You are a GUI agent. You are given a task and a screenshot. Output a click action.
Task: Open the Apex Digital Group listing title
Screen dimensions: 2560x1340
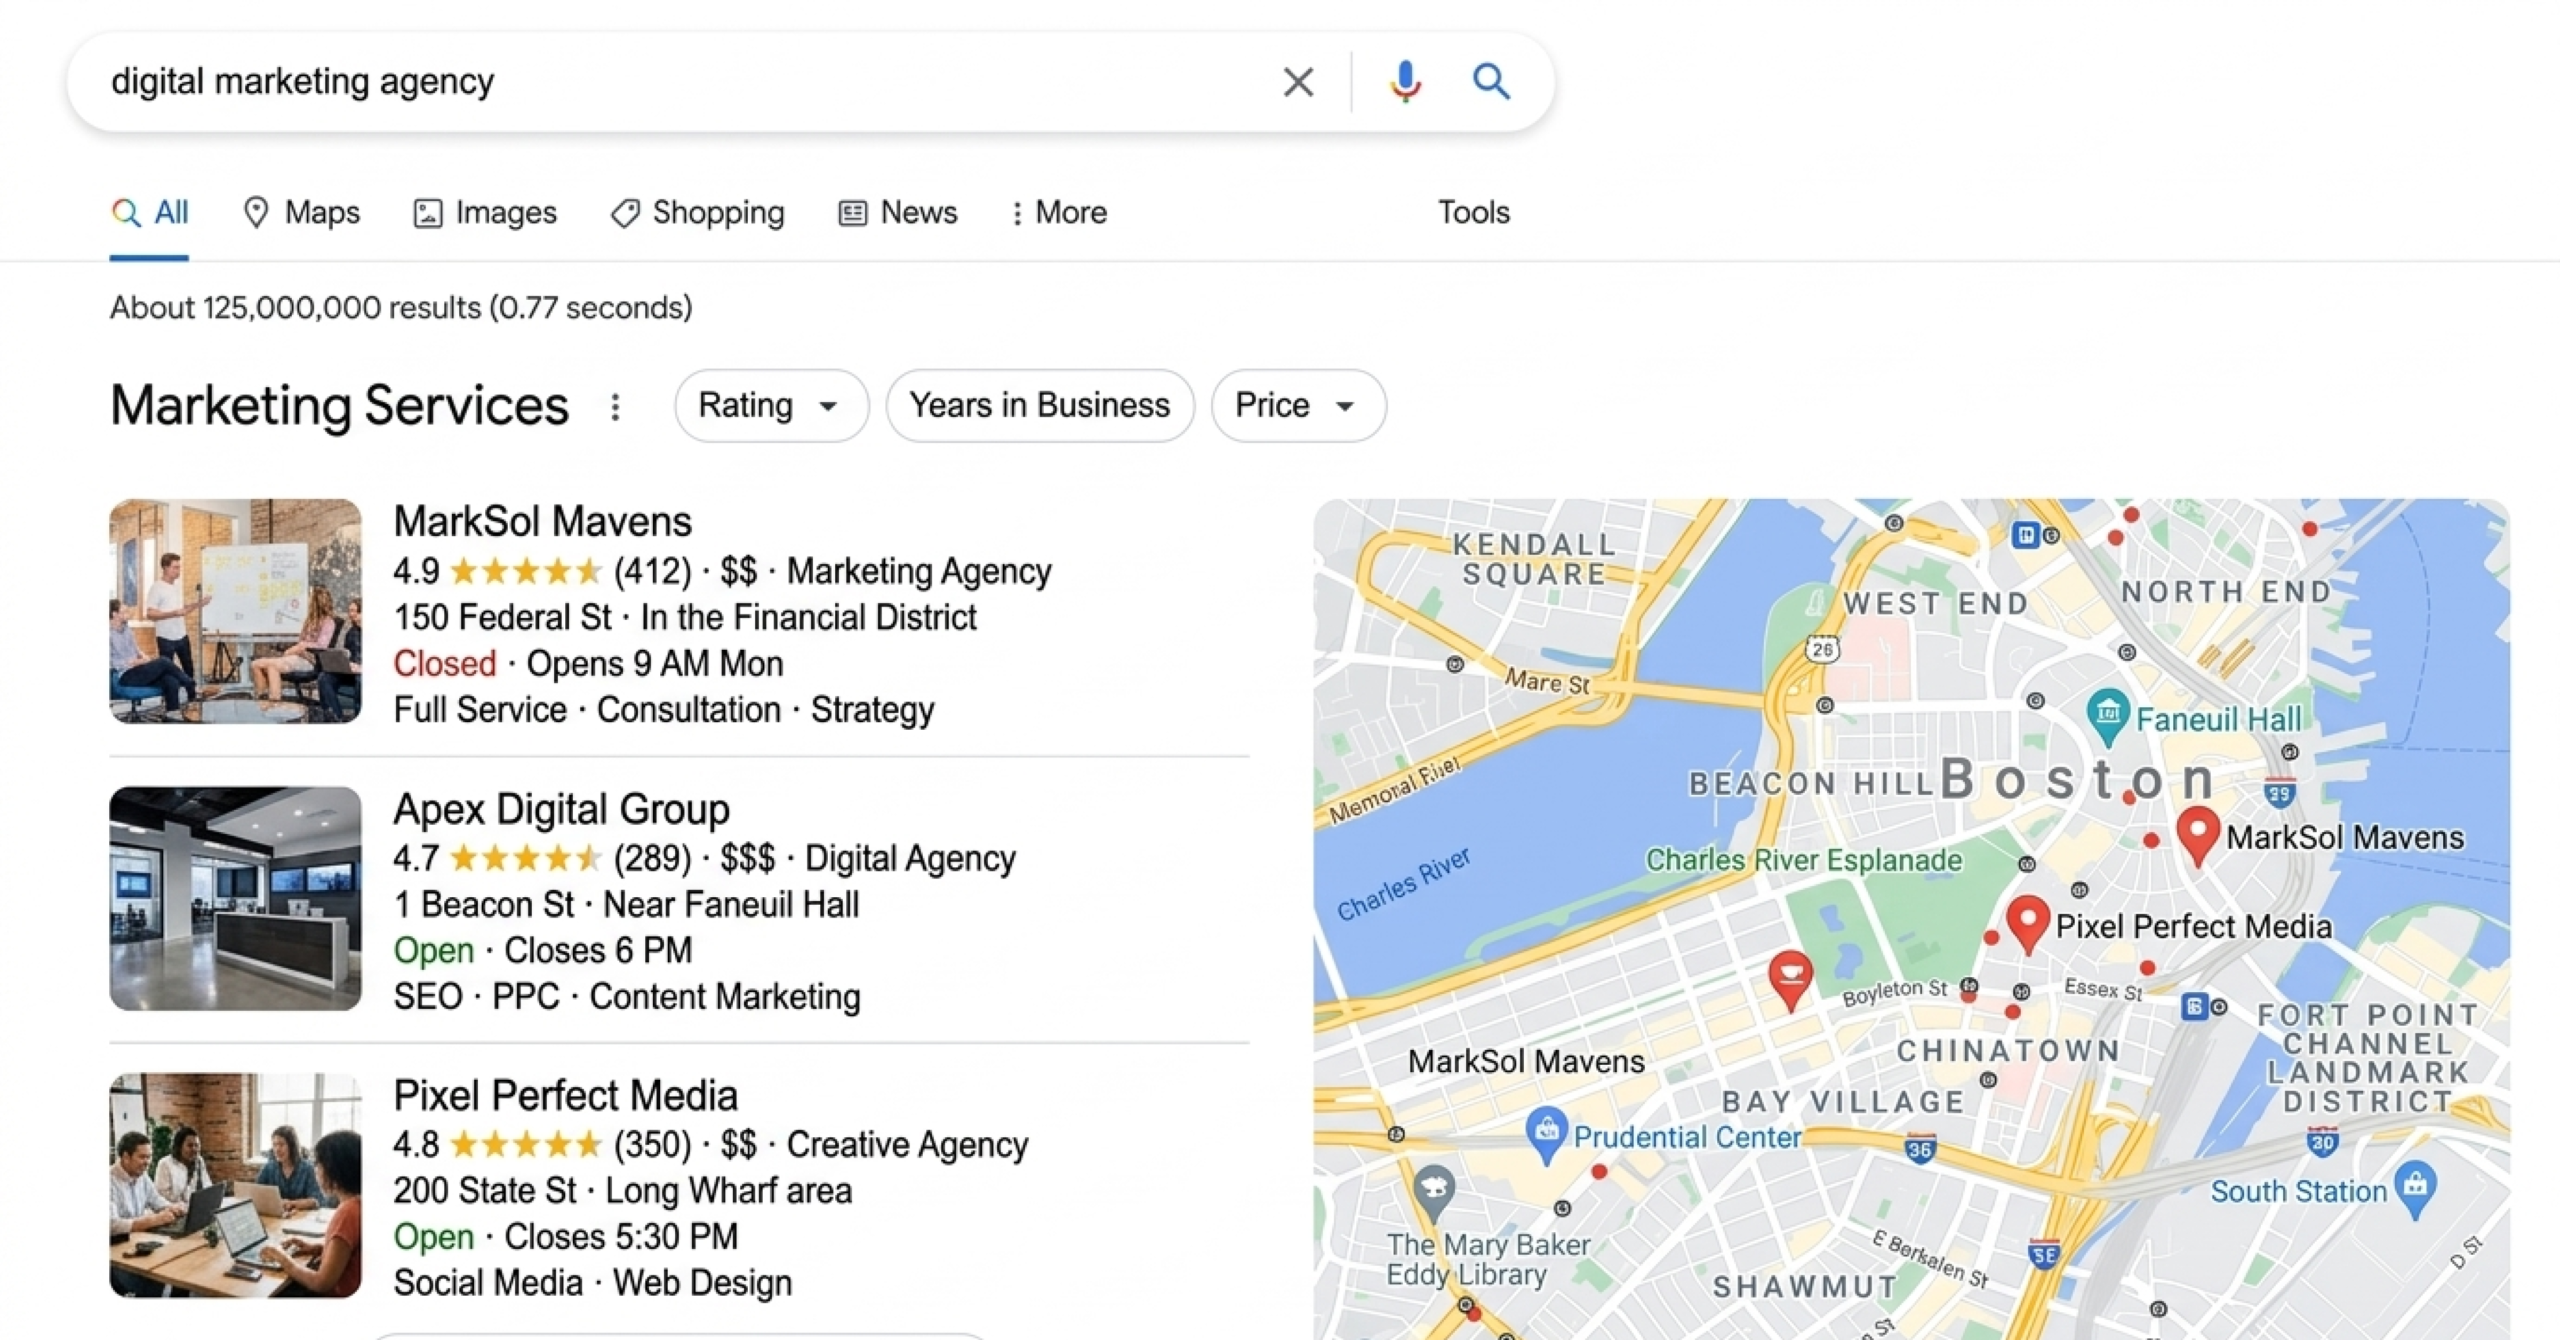coord(562,808)
